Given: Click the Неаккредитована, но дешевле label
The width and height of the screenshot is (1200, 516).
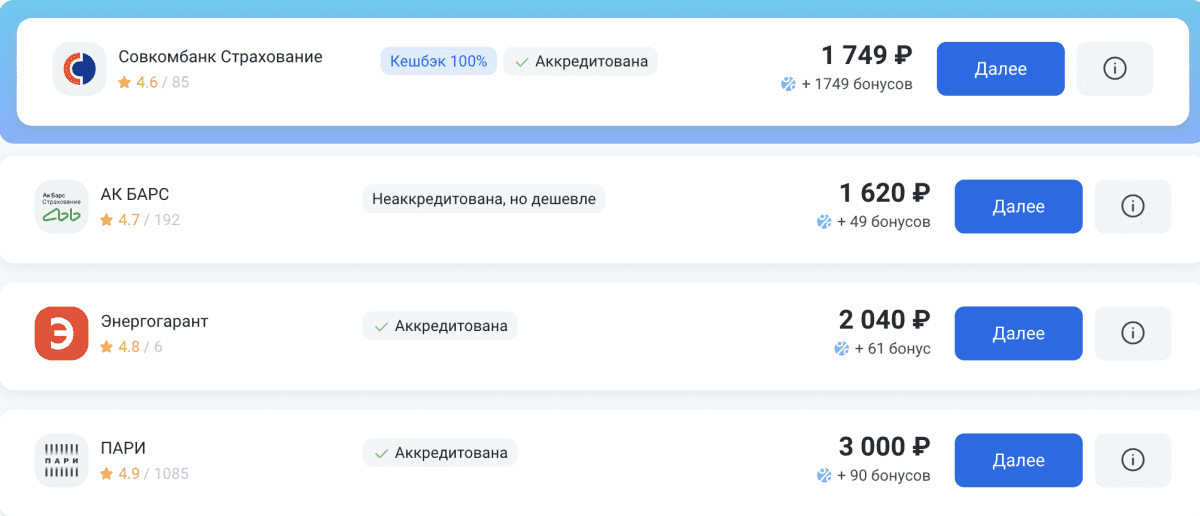Looking at the screenshot, I should [x=484, y=199].
